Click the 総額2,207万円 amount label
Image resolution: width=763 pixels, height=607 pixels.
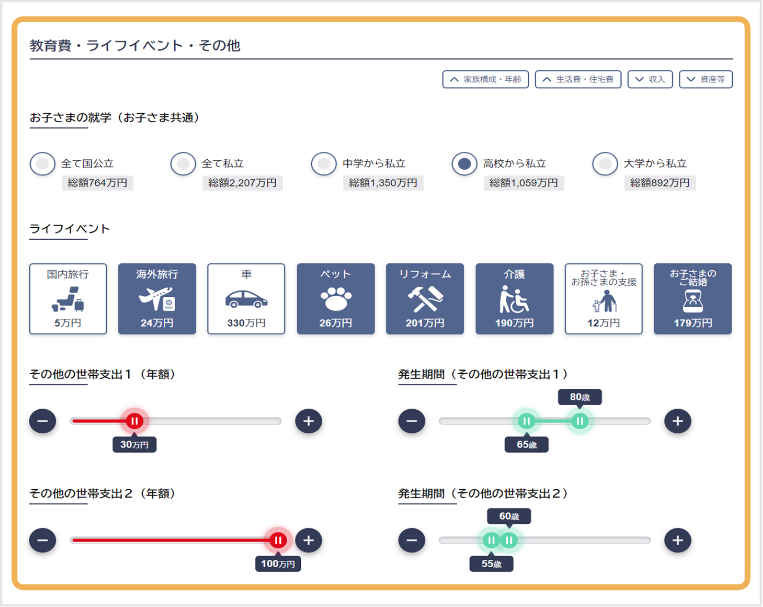[242, 183]
